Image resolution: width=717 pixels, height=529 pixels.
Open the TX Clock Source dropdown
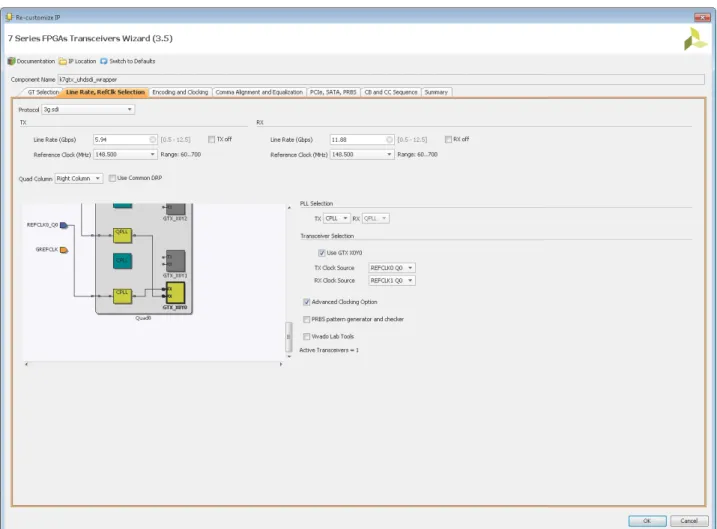[392, 268]
